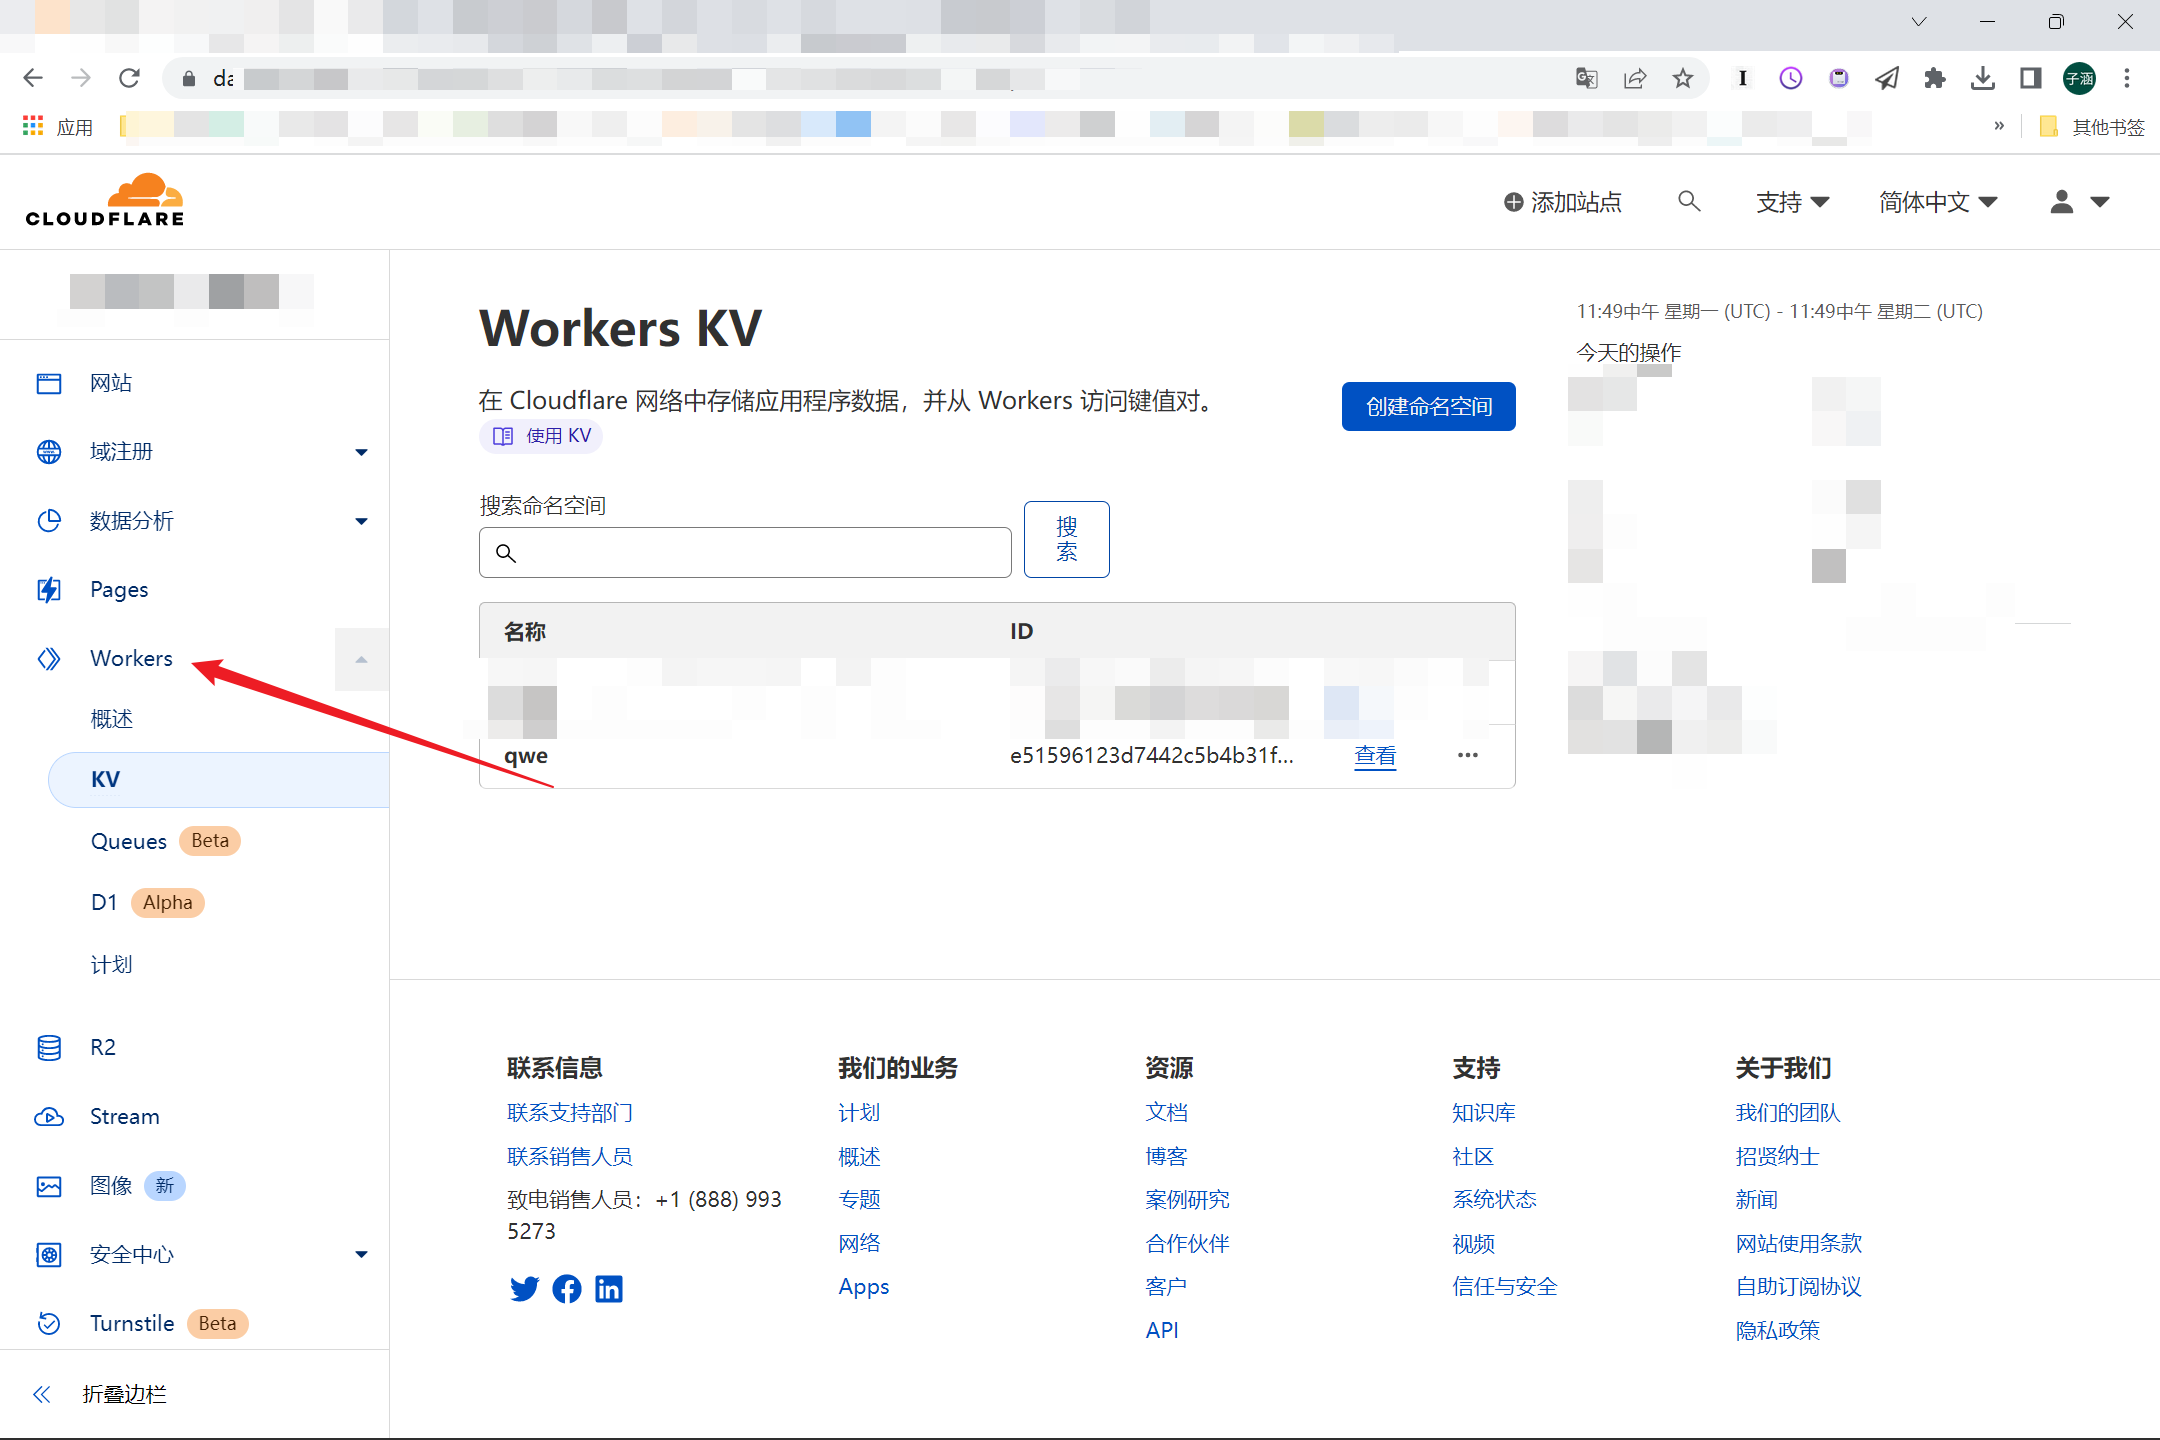Open 计划 under Workers
The height and width of the screenshot is (1440, 2160).
point(112,965)
